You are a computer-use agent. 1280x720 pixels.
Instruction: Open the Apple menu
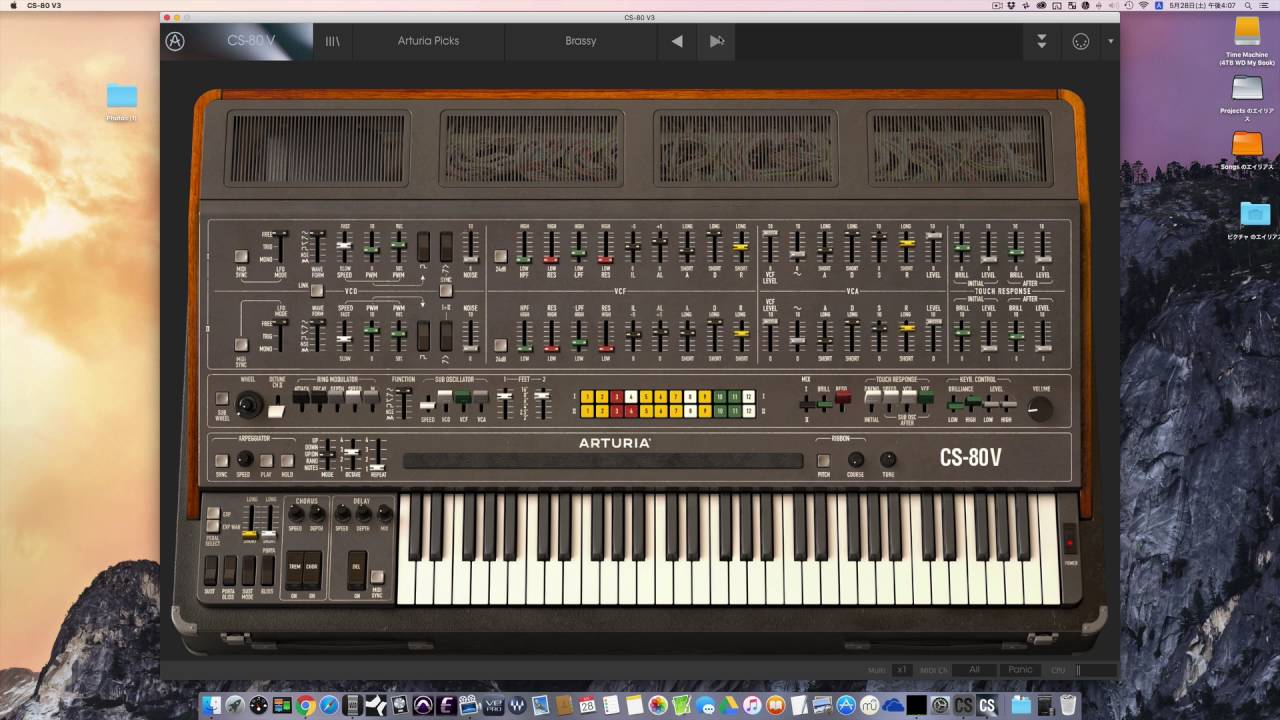[x=13, y=5]
